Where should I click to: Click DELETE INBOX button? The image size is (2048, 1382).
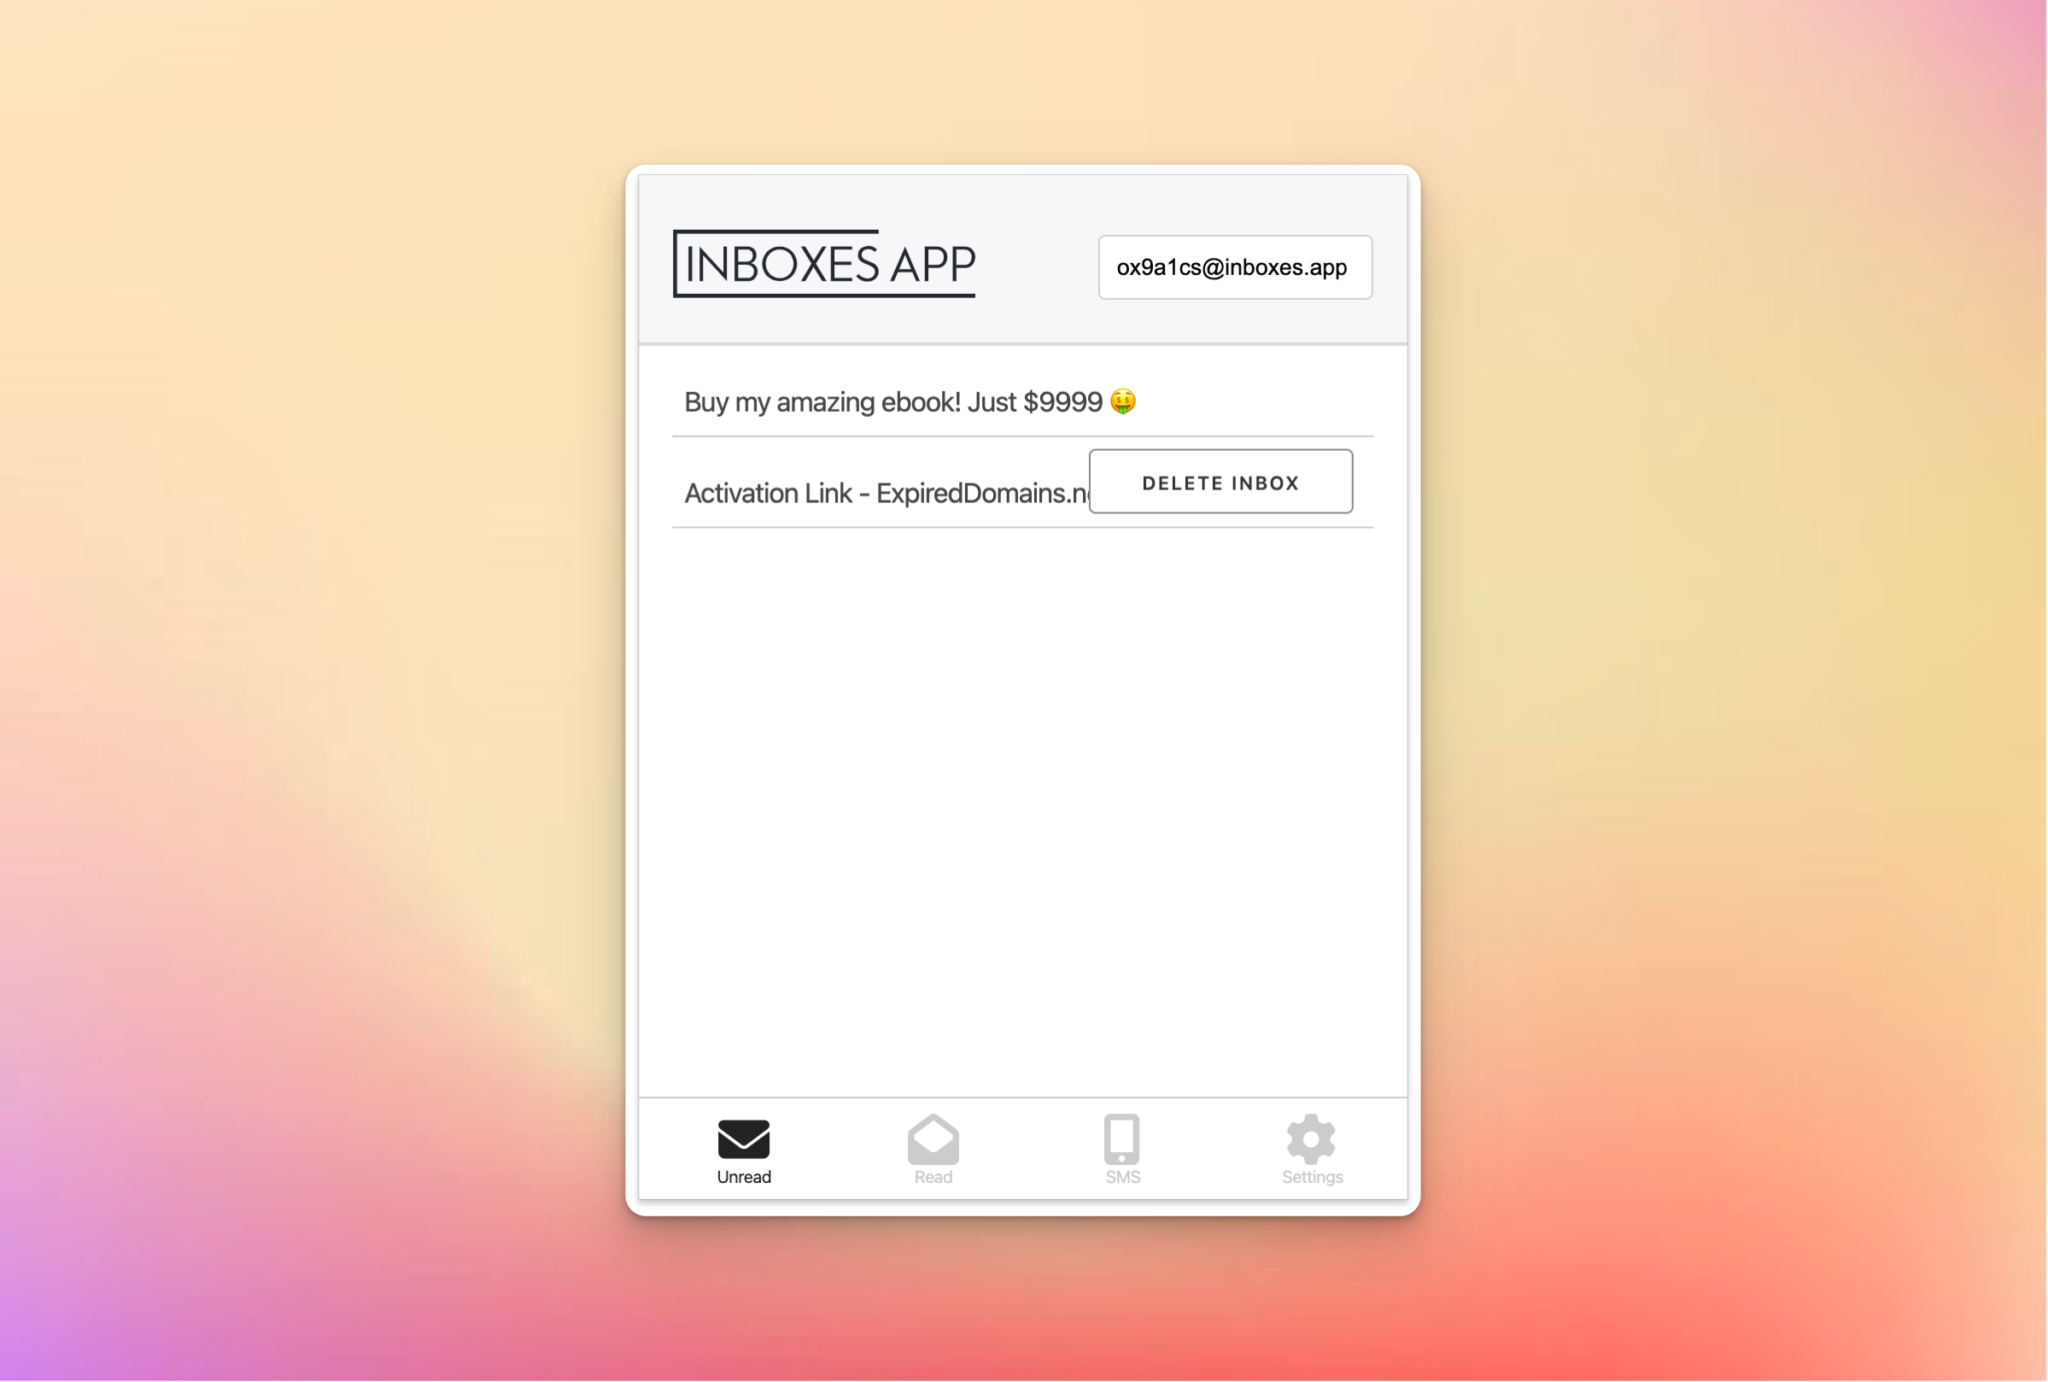point(1220,481)
